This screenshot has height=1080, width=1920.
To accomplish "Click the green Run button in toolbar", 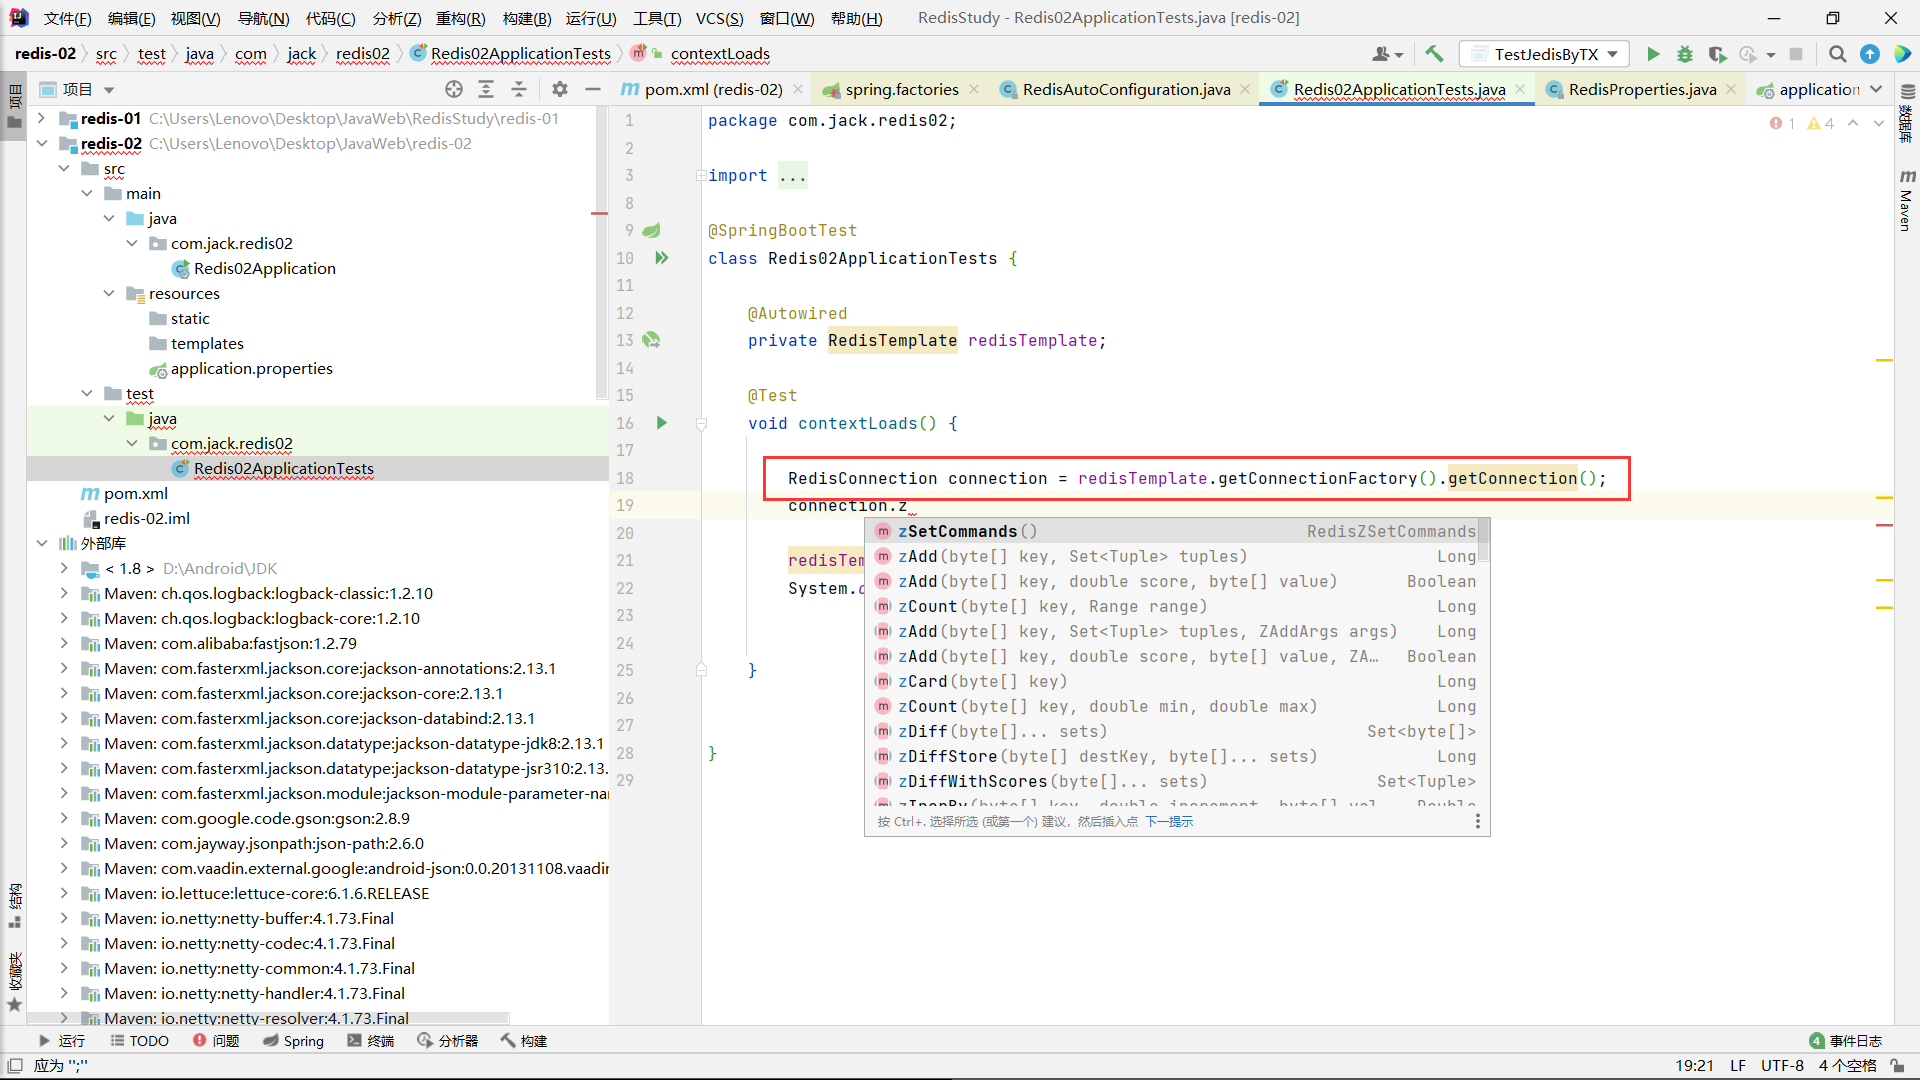I will [x=1653, y=54].
